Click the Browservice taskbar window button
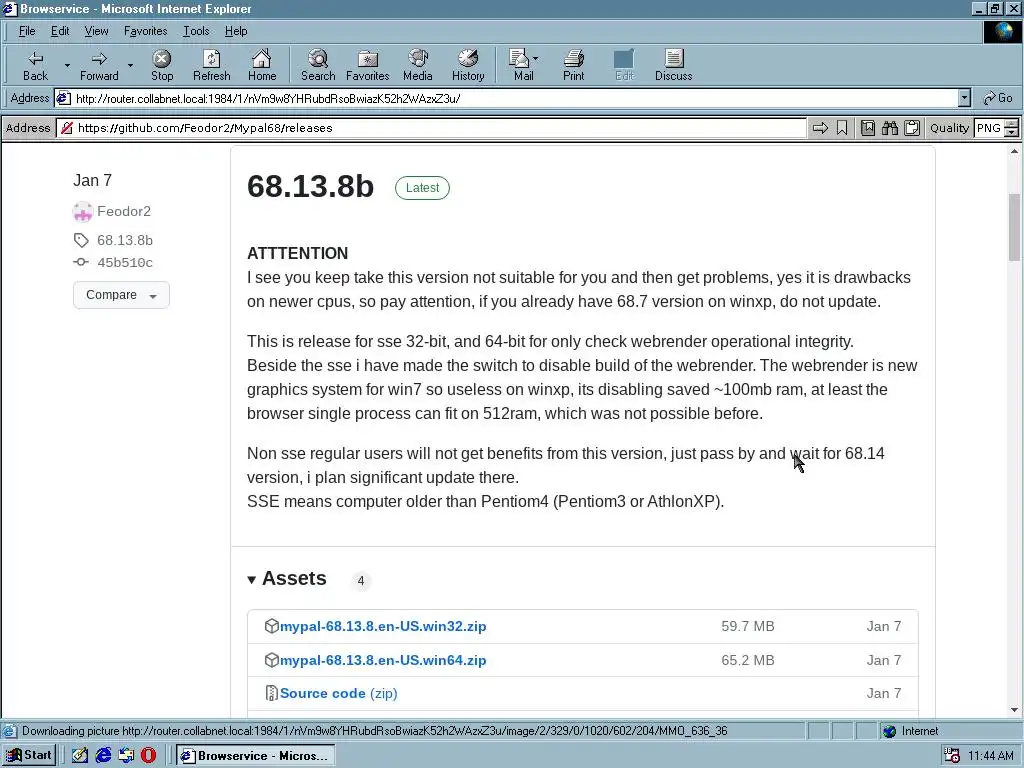The image size is (1024, 768). tap(255, 756)
